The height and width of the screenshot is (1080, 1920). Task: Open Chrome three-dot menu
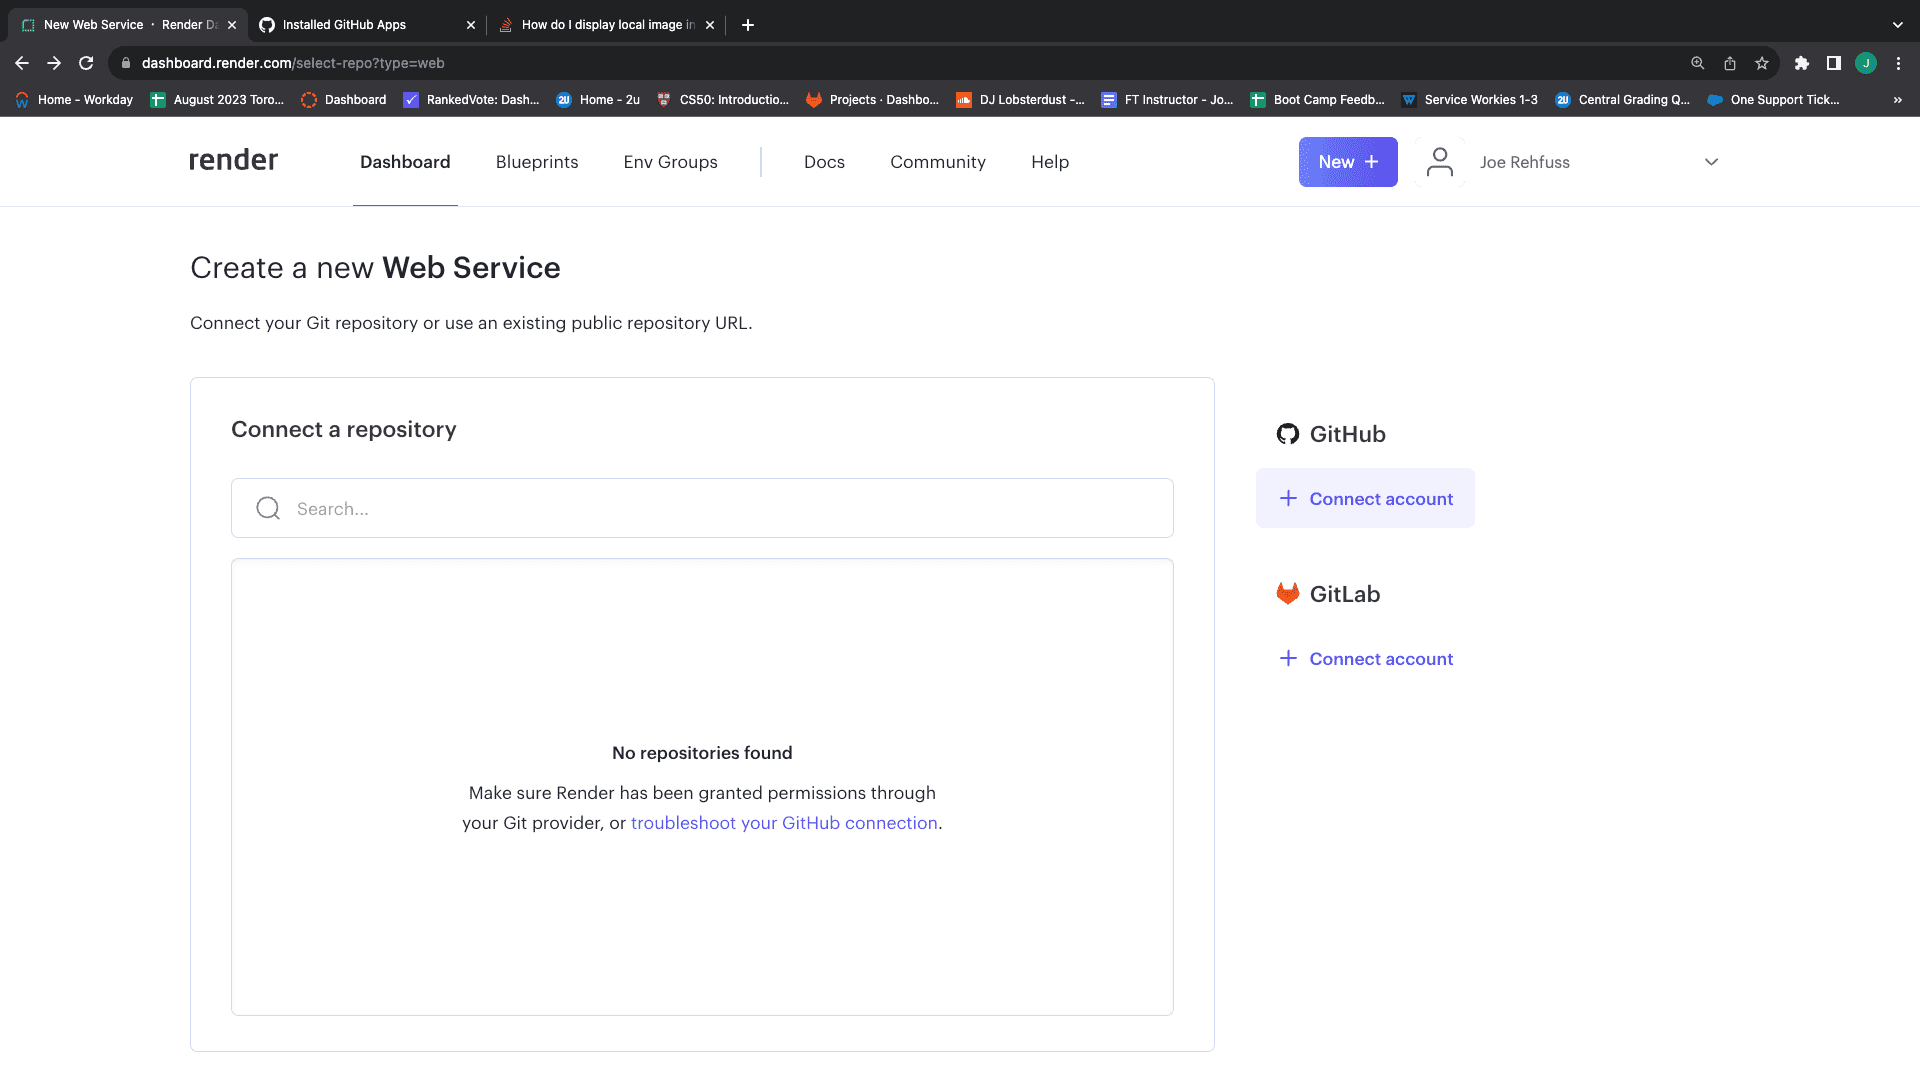tap(1898, 63)
